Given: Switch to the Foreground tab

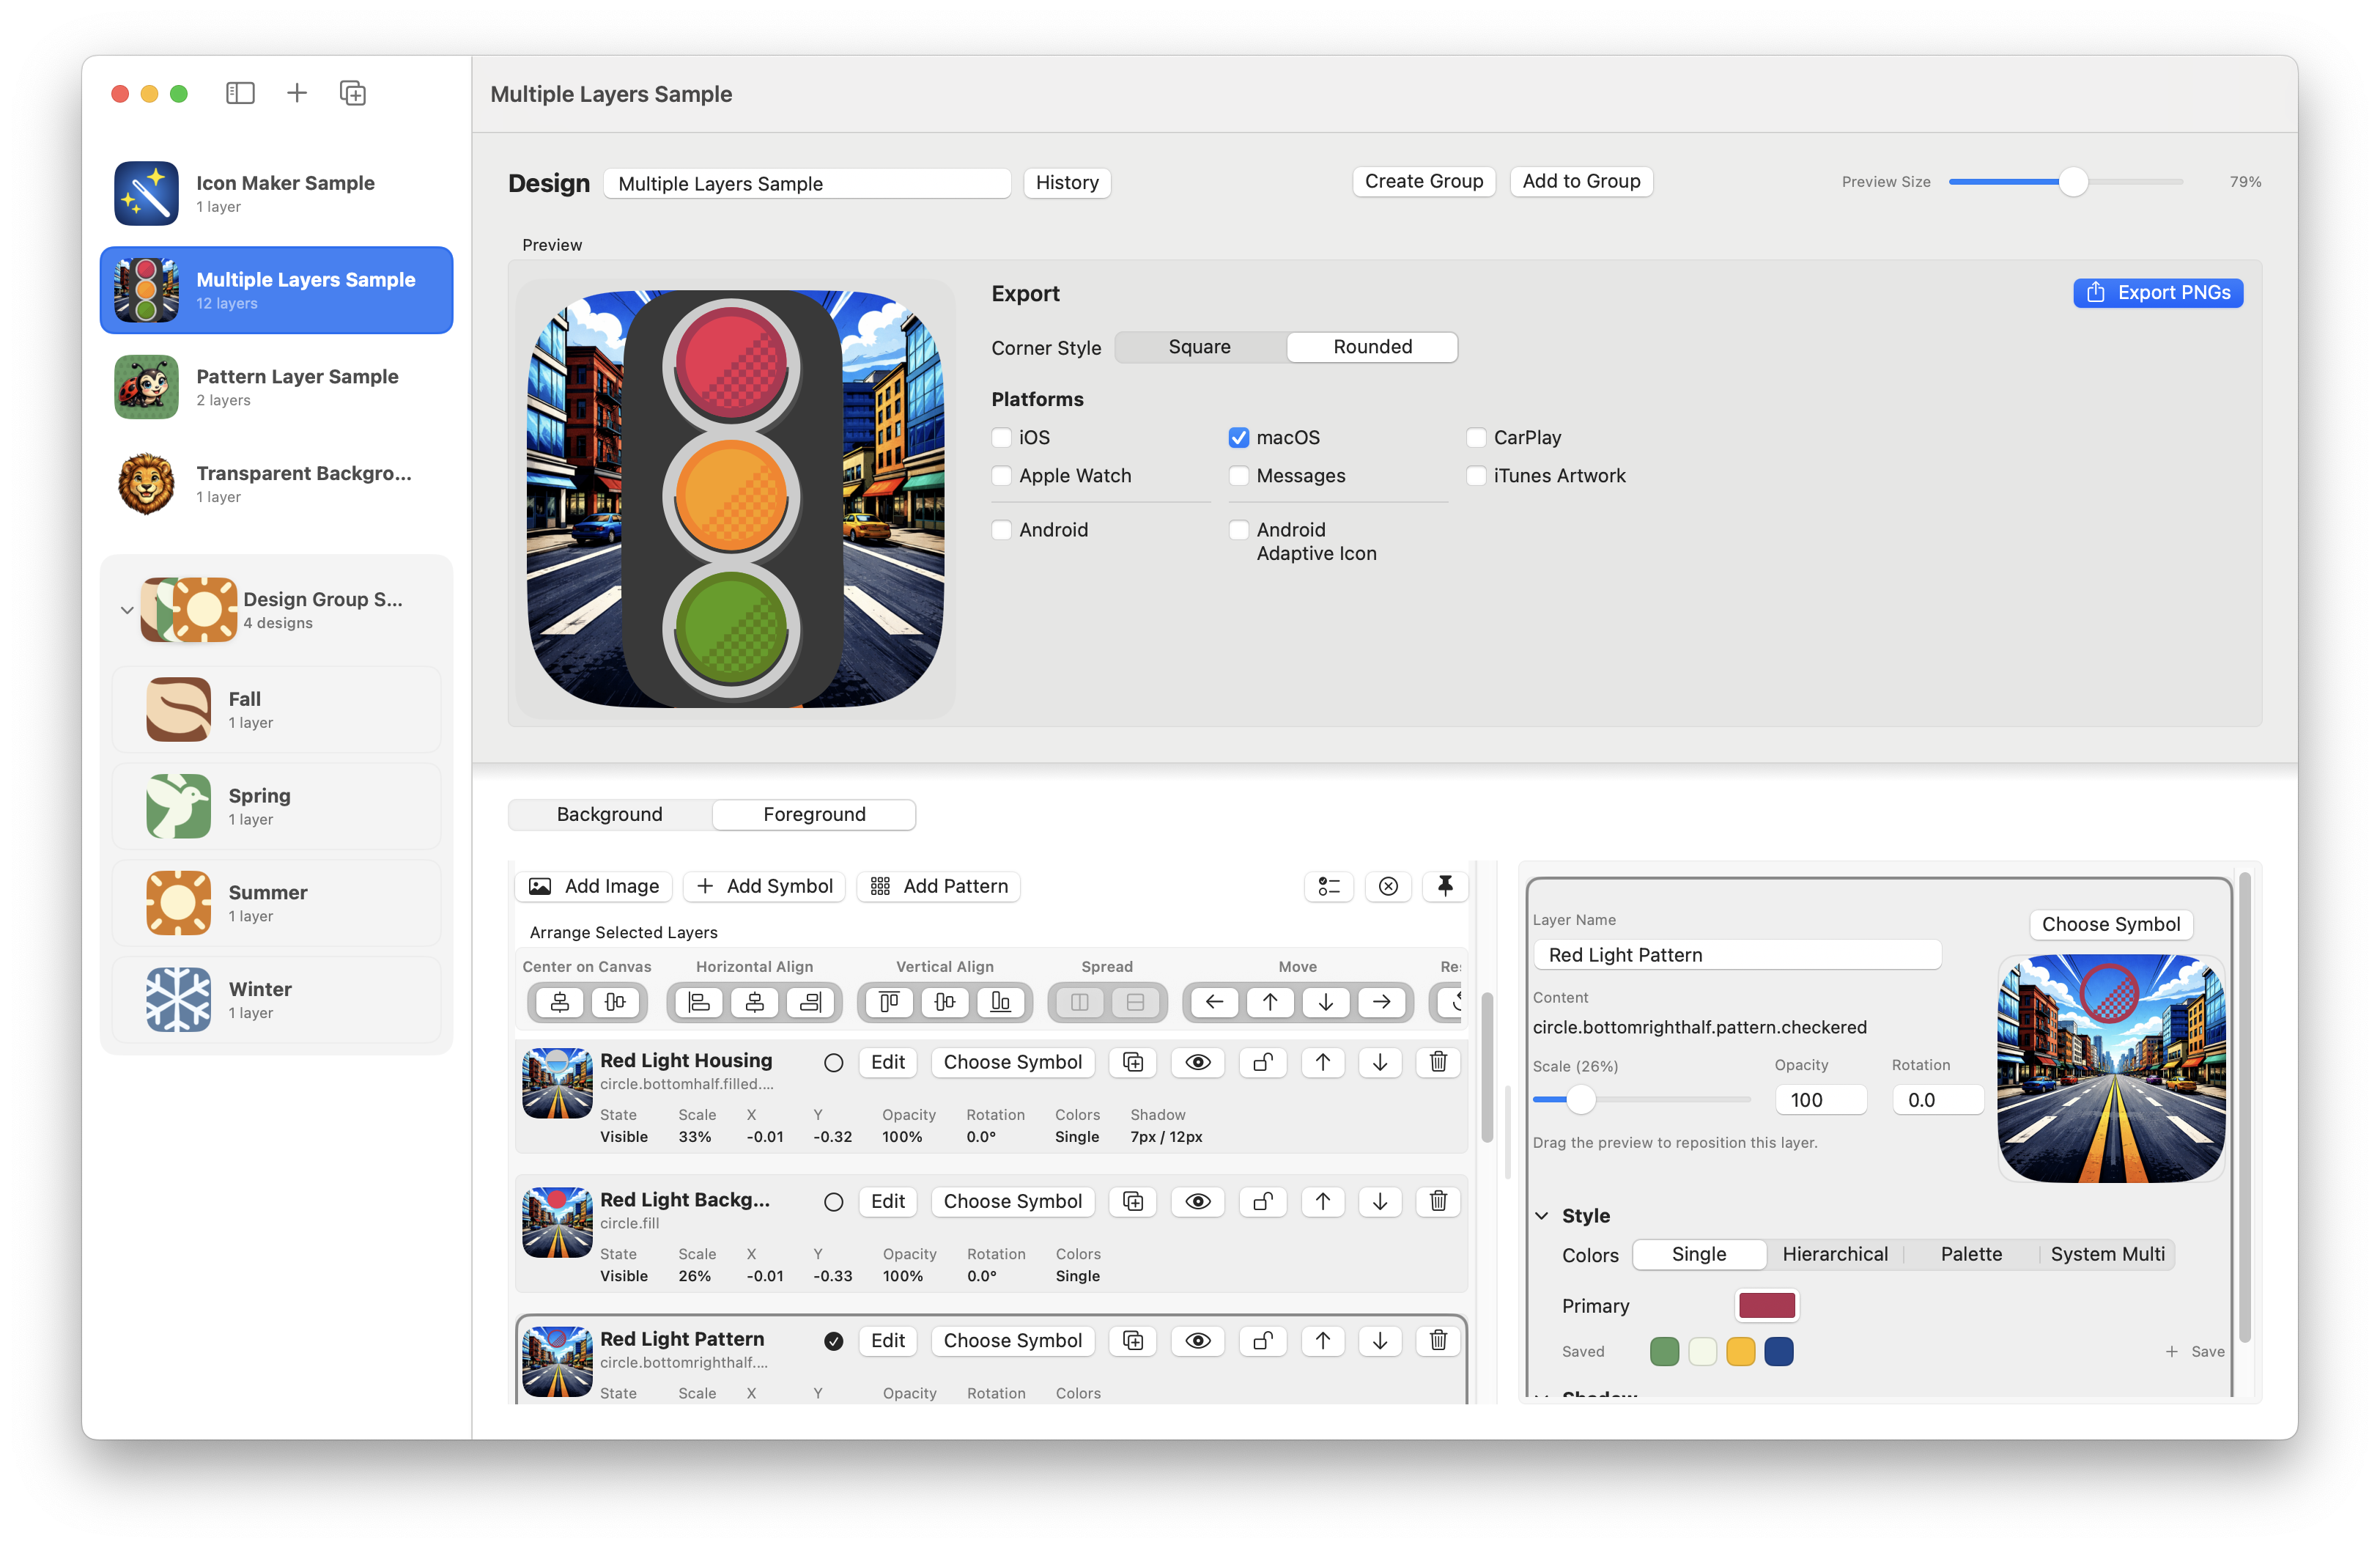Looking at the screenshot, I should pyautogui.click(x=814, y=814).
